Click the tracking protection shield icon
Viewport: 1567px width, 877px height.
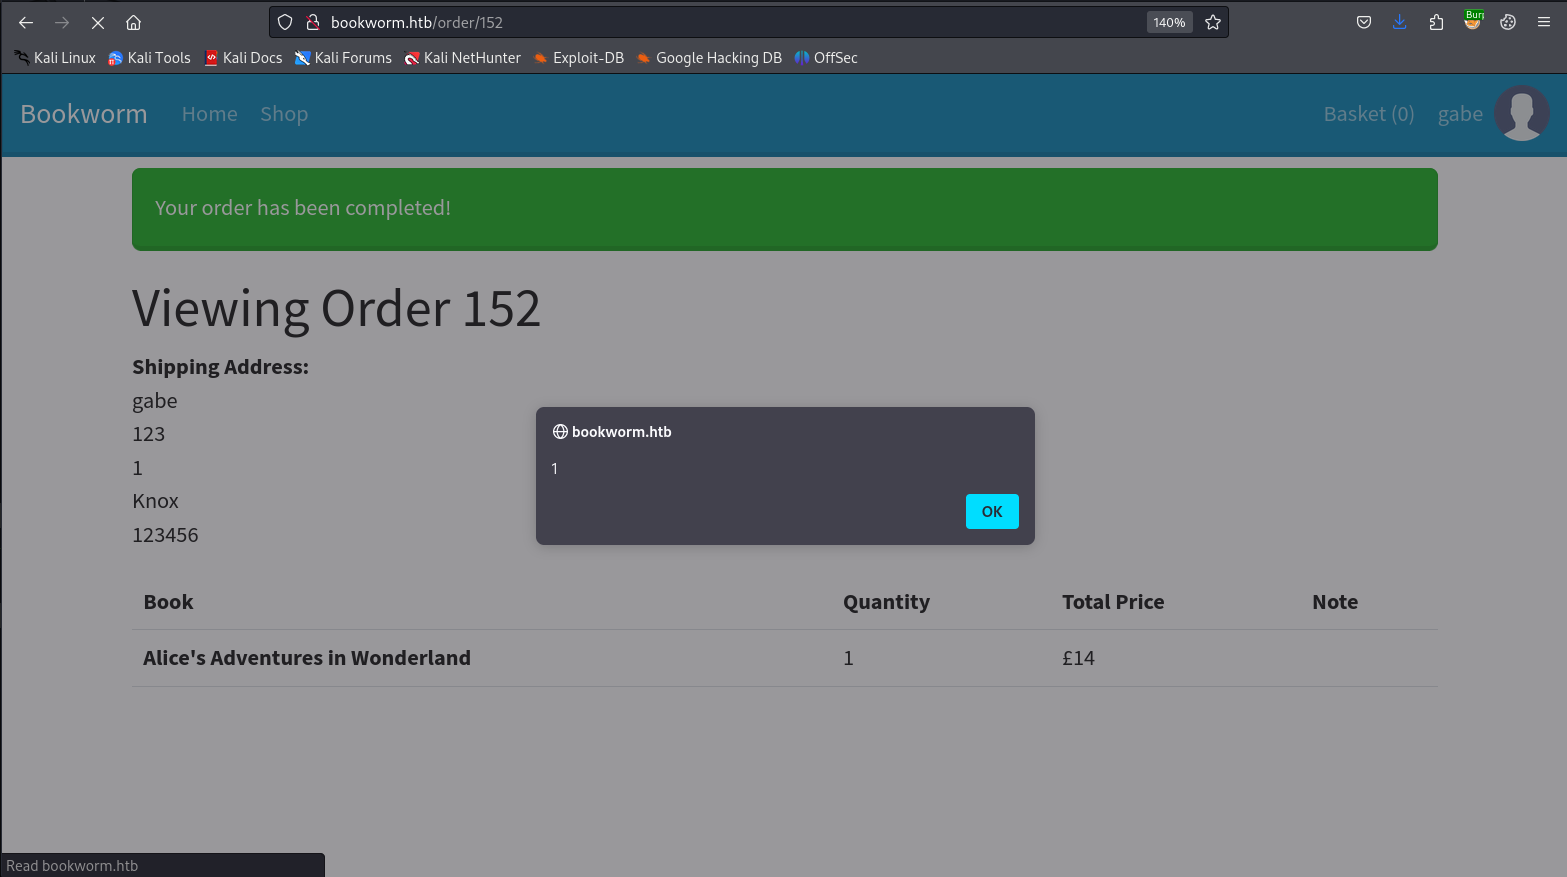pos(285,22)
